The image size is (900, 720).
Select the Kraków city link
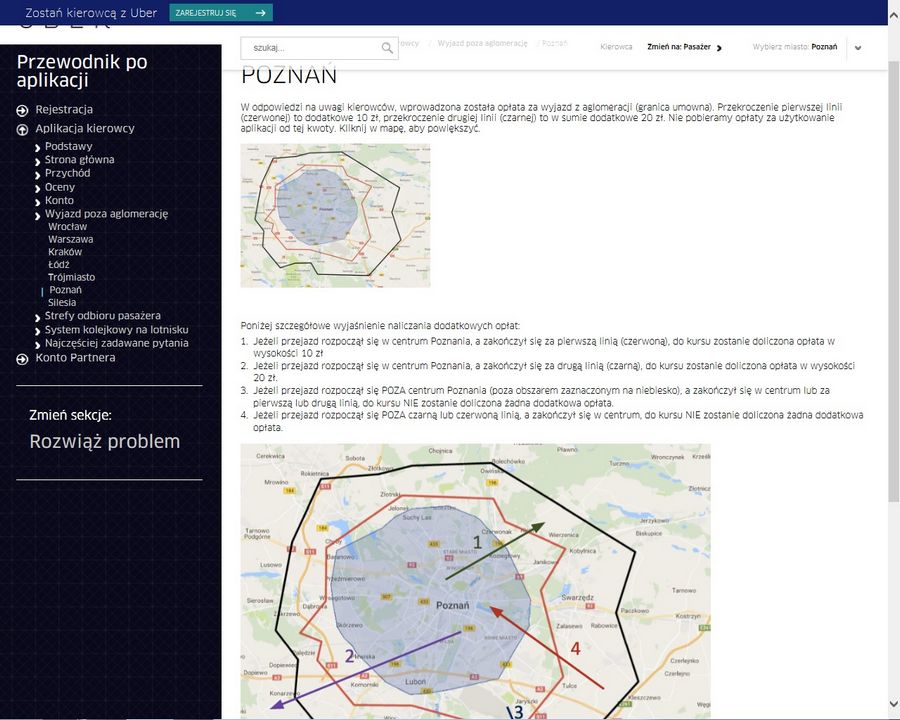[65, 252]
